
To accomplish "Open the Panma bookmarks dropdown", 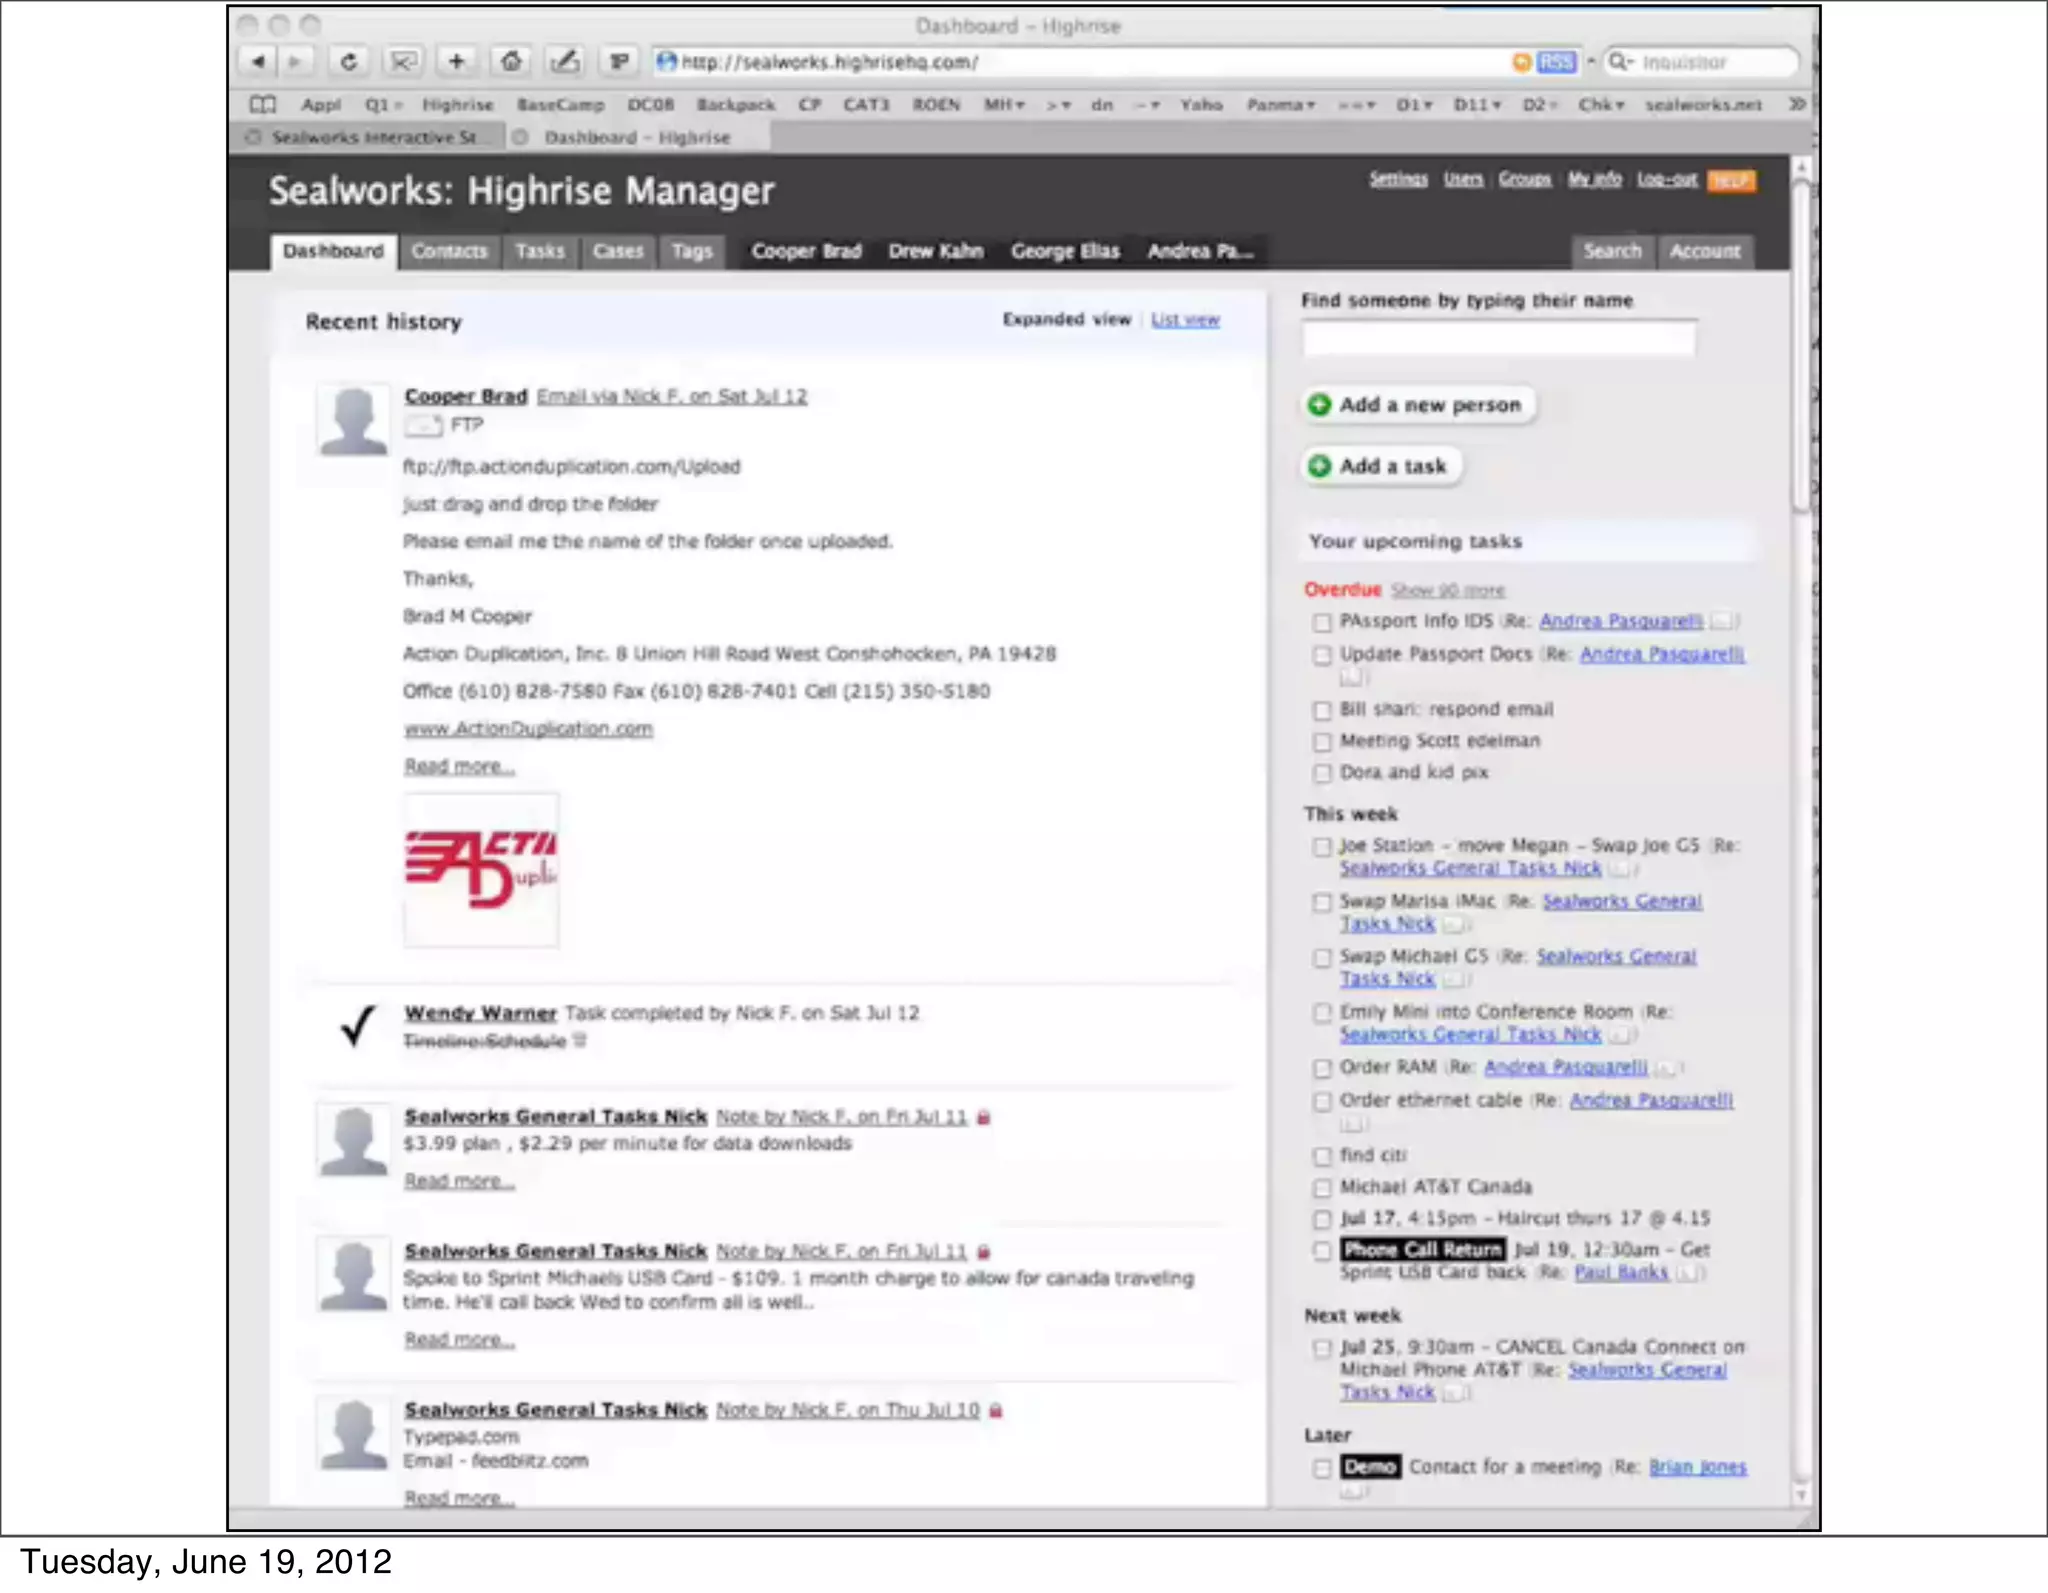I will point(1280,104).
